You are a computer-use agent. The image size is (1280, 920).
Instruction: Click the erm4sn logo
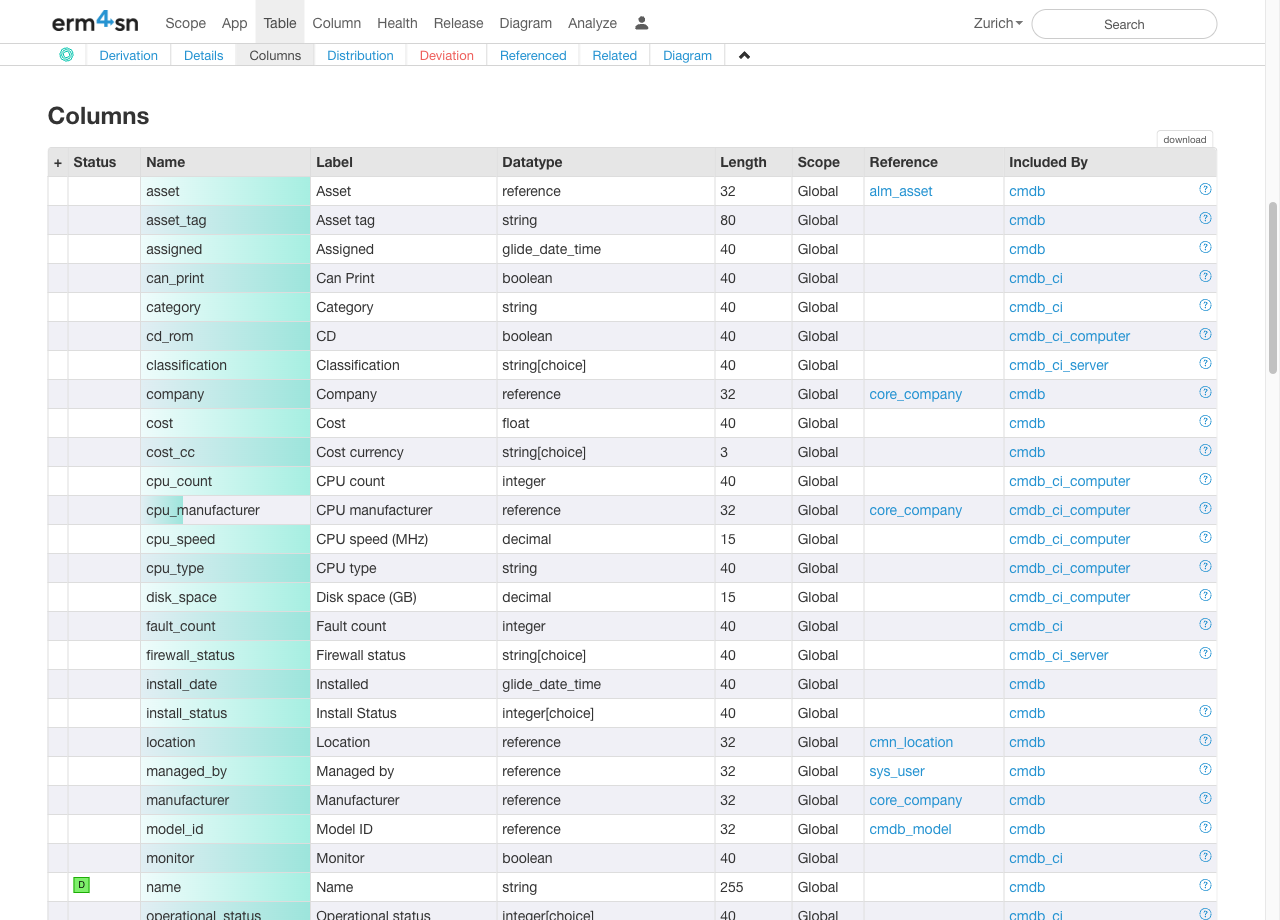point(95,23)
